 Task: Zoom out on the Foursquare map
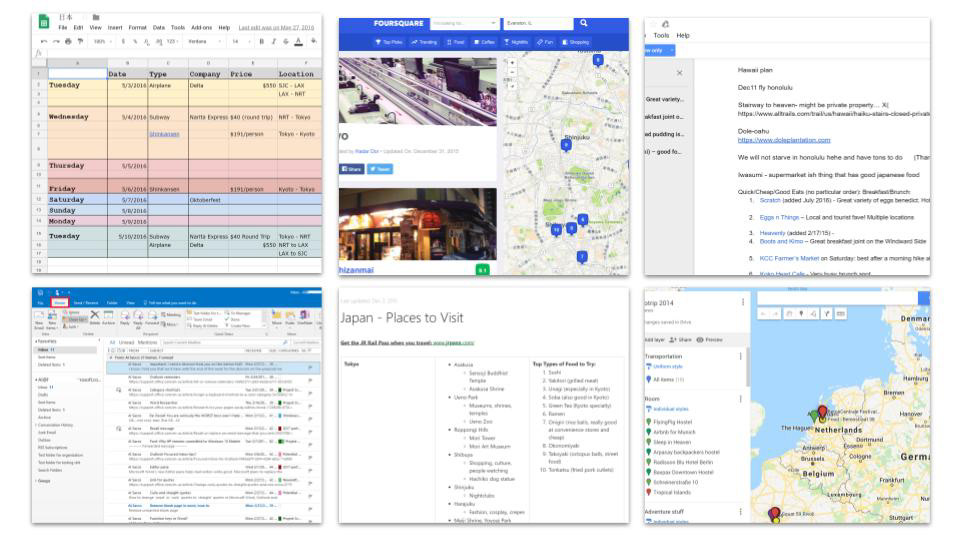click(512, 72)
